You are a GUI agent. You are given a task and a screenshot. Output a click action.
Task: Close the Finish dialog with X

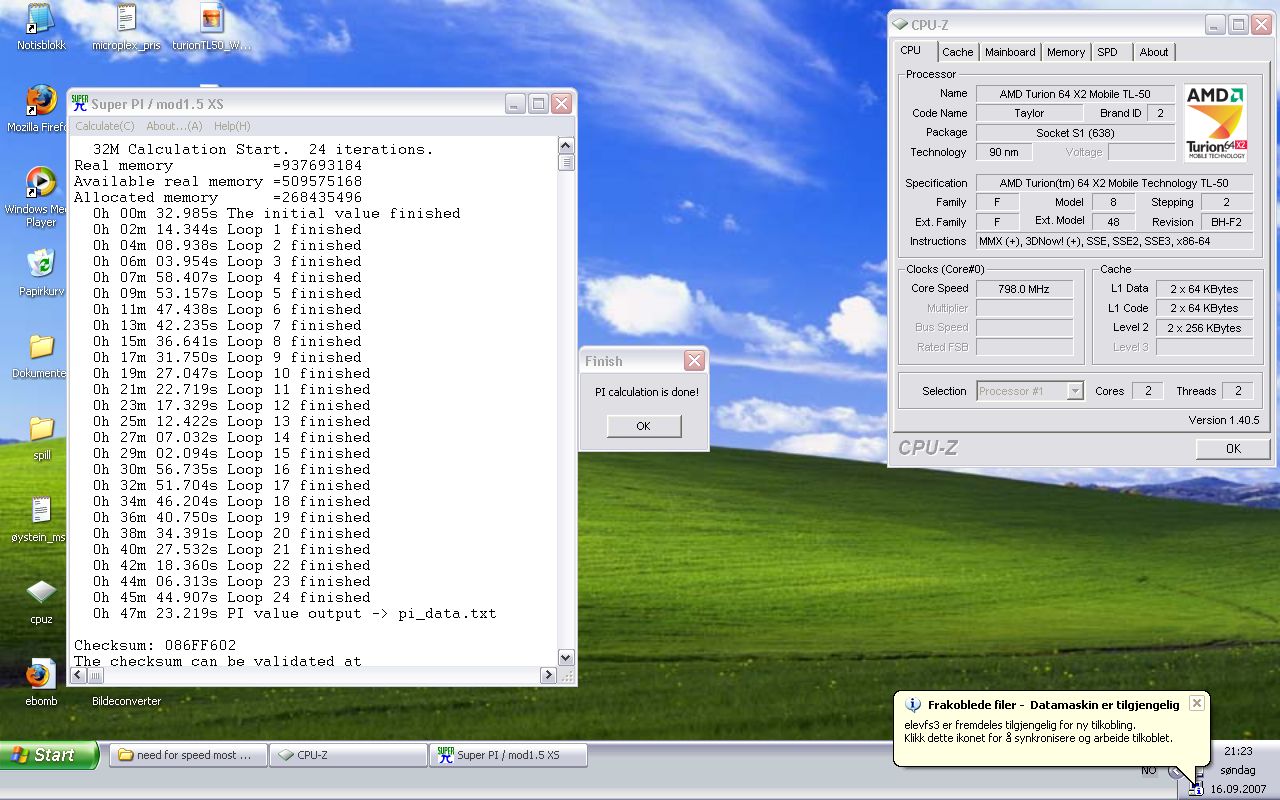pos(694,361)
